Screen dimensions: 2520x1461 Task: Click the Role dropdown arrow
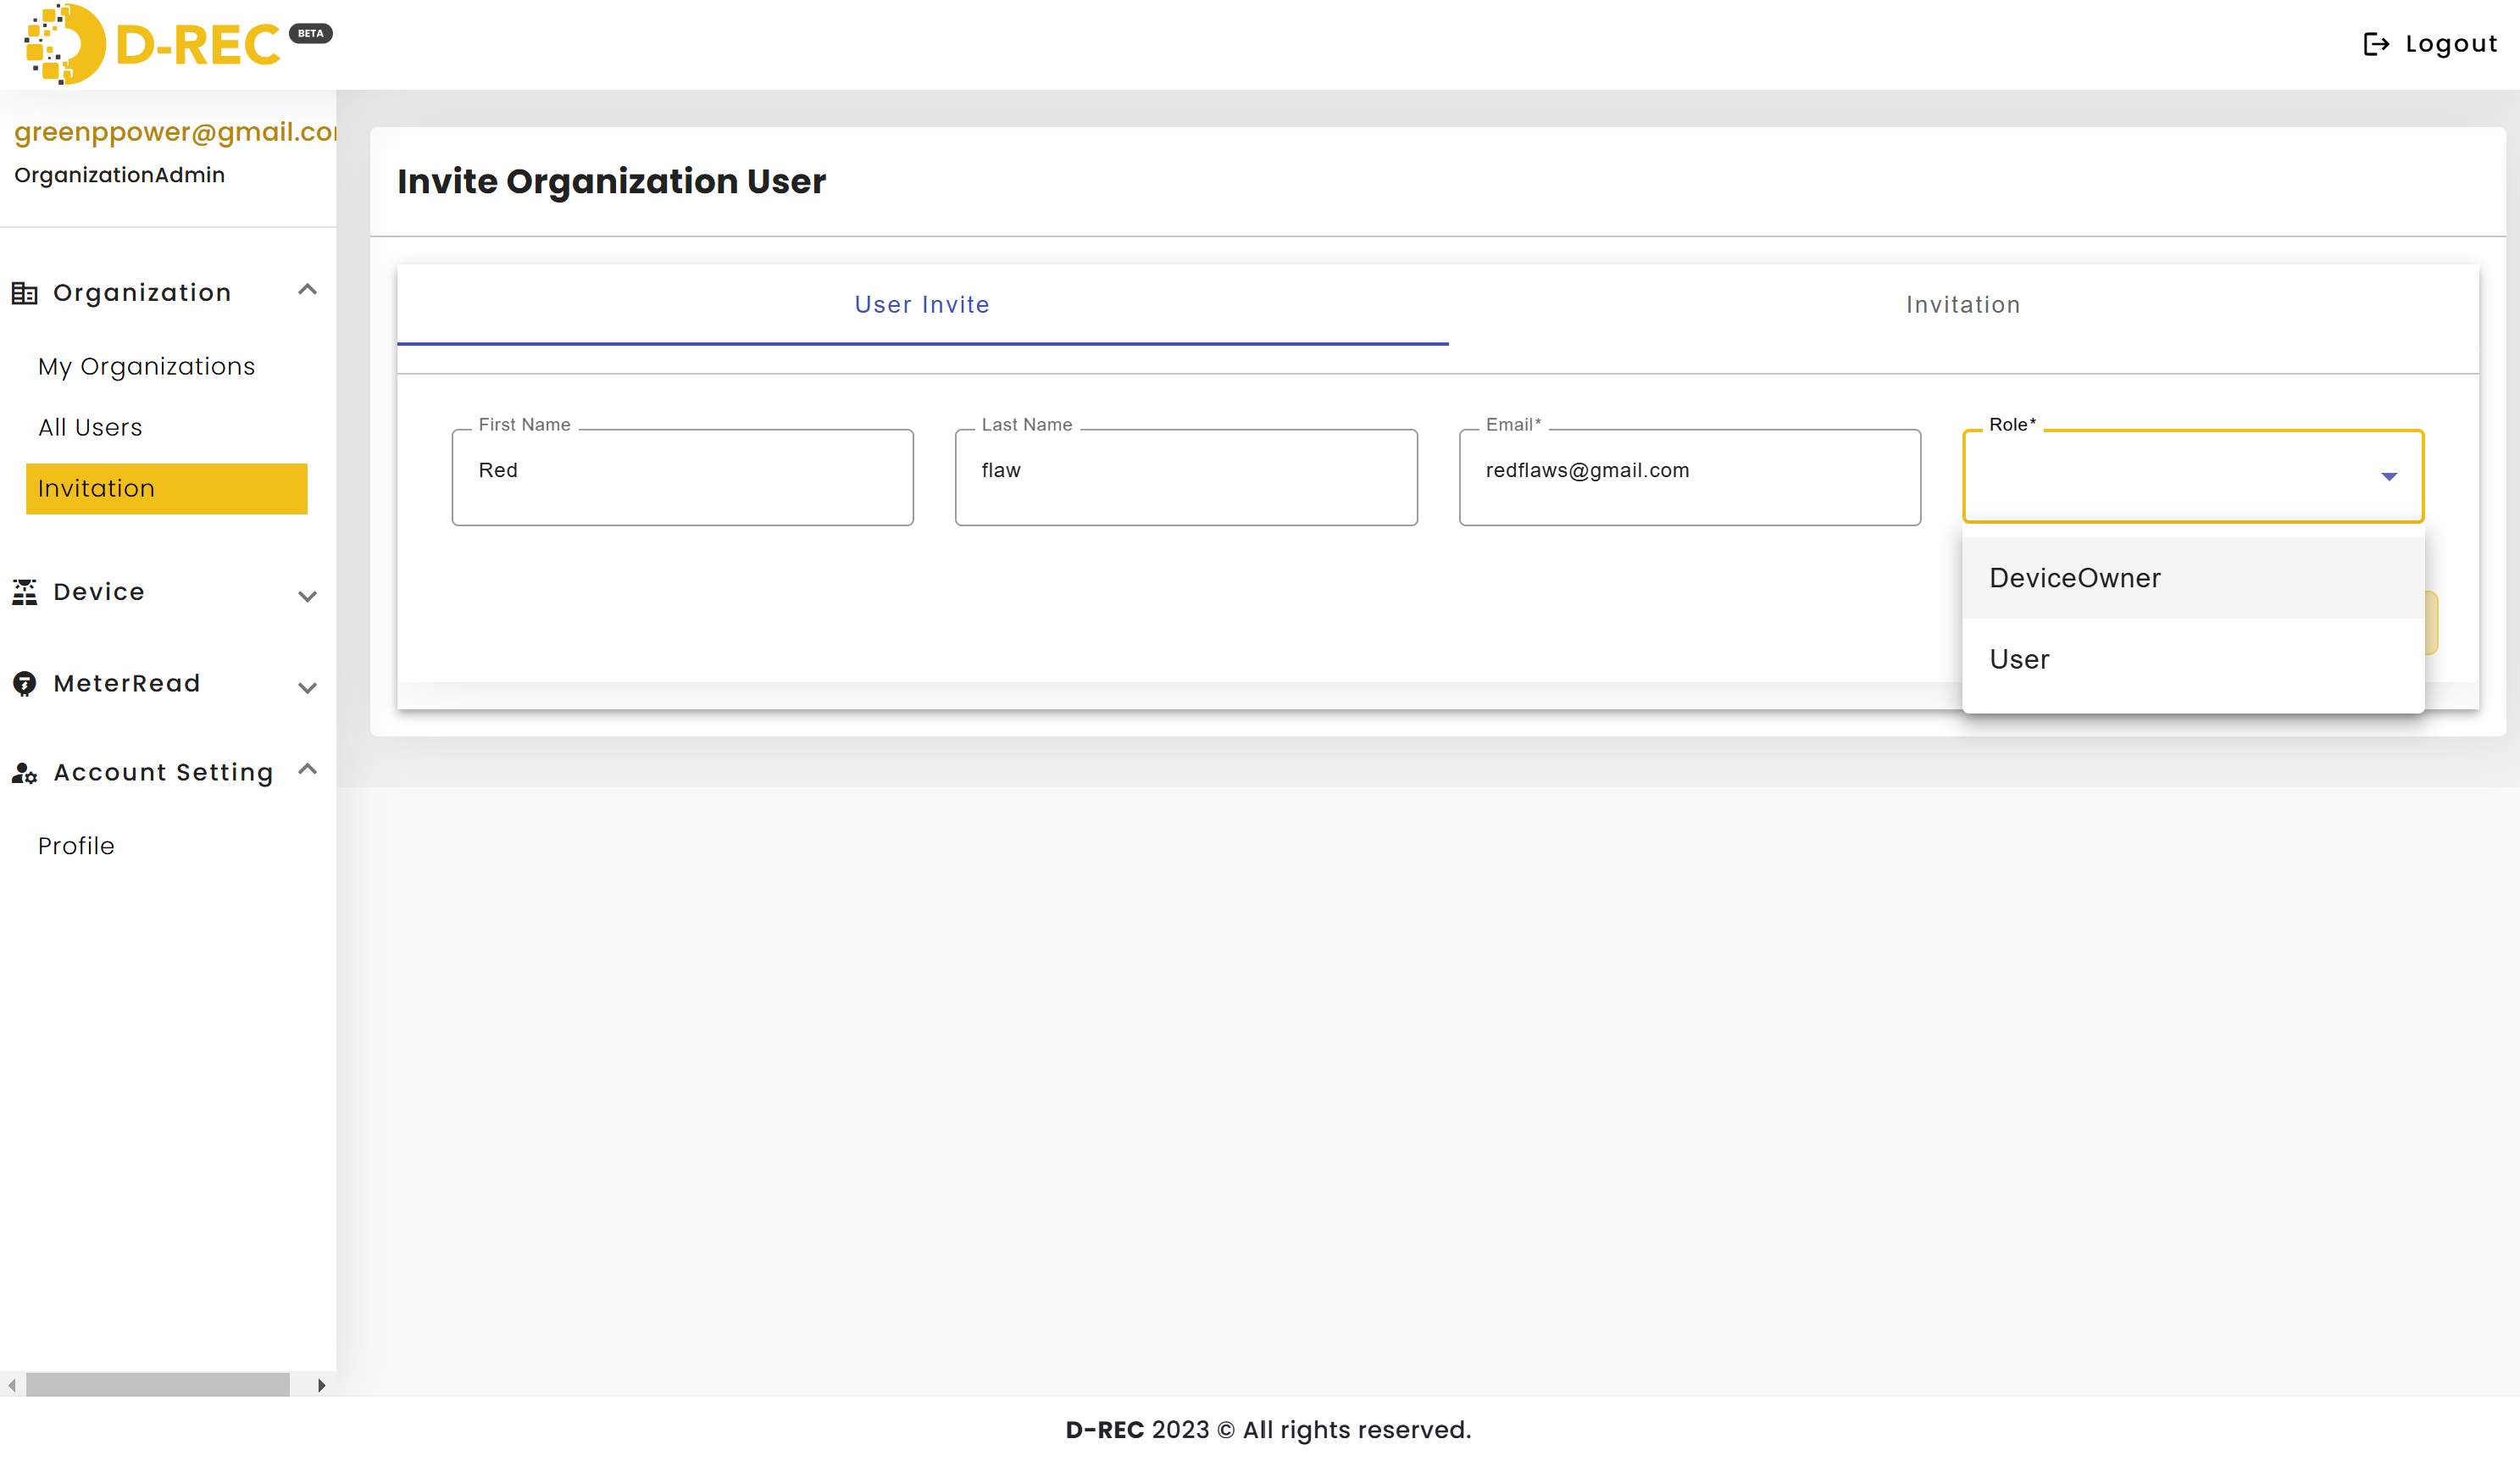point(2389,477)
